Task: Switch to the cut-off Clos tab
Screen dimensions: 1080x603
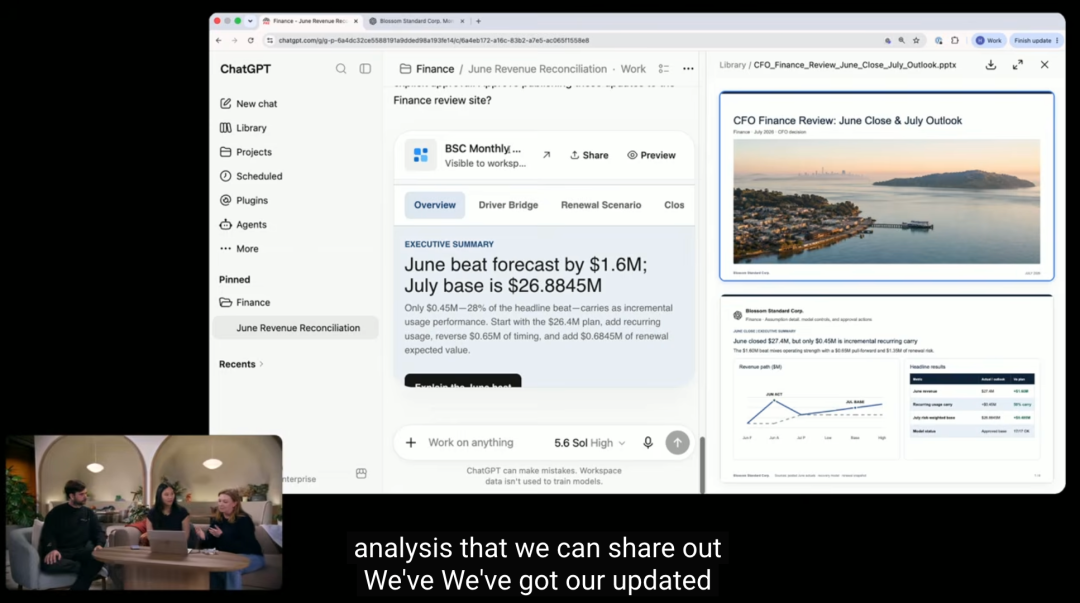Action: tap(674, 205)
